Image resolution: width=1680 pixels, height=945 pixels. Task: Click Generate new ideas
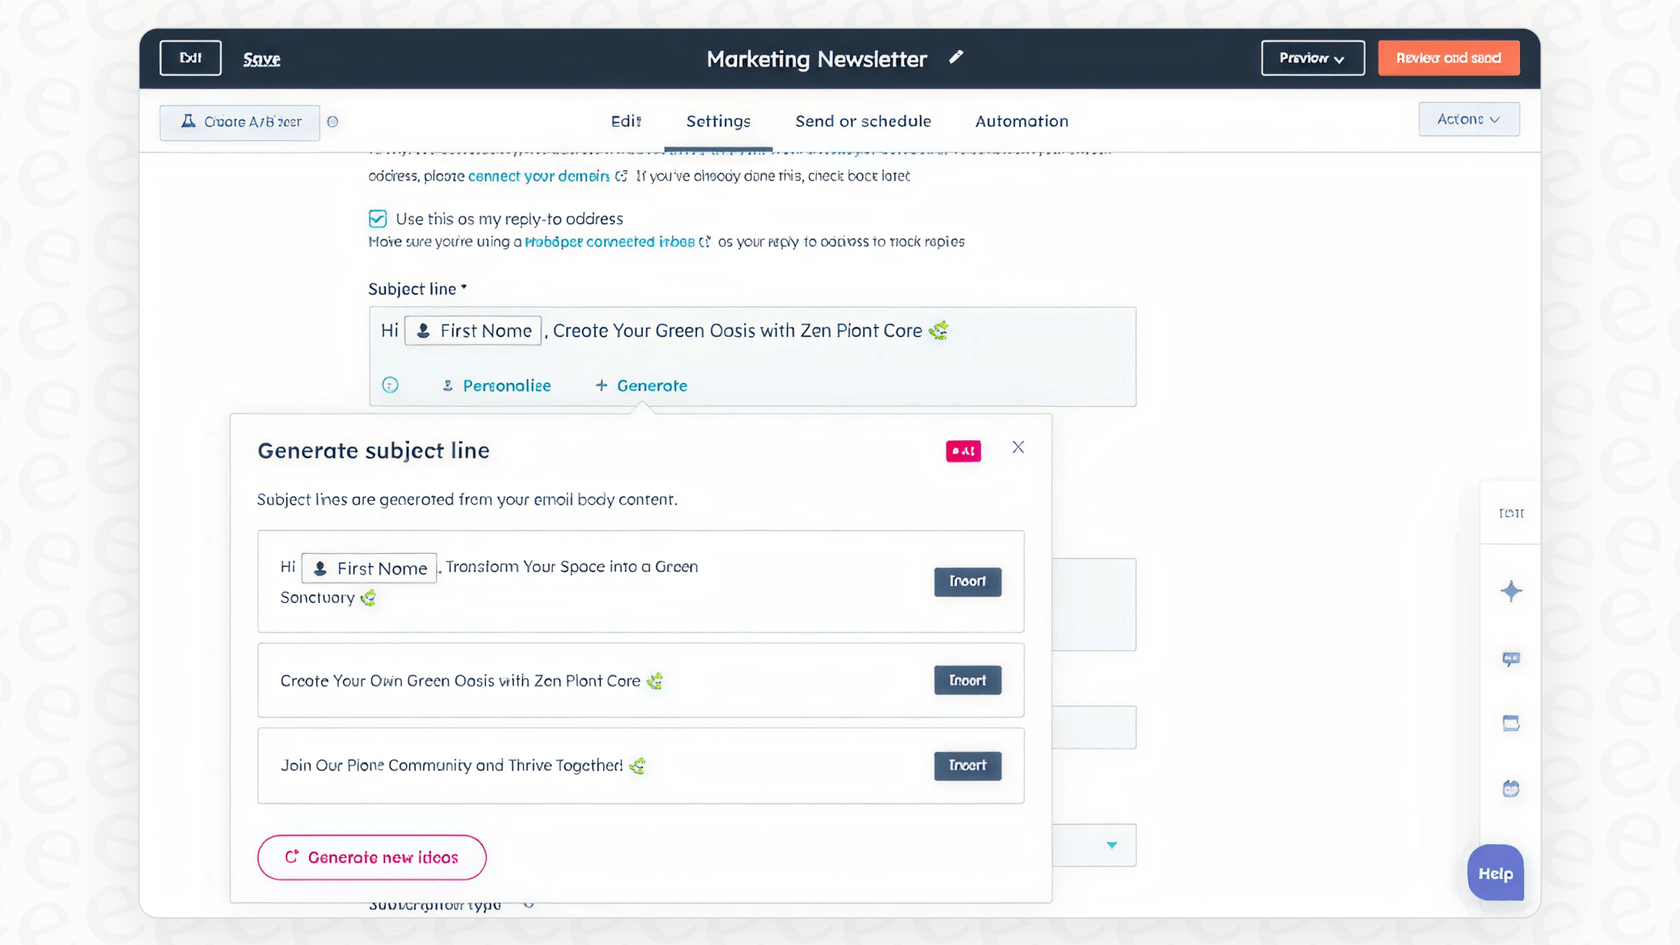point(371,857)
